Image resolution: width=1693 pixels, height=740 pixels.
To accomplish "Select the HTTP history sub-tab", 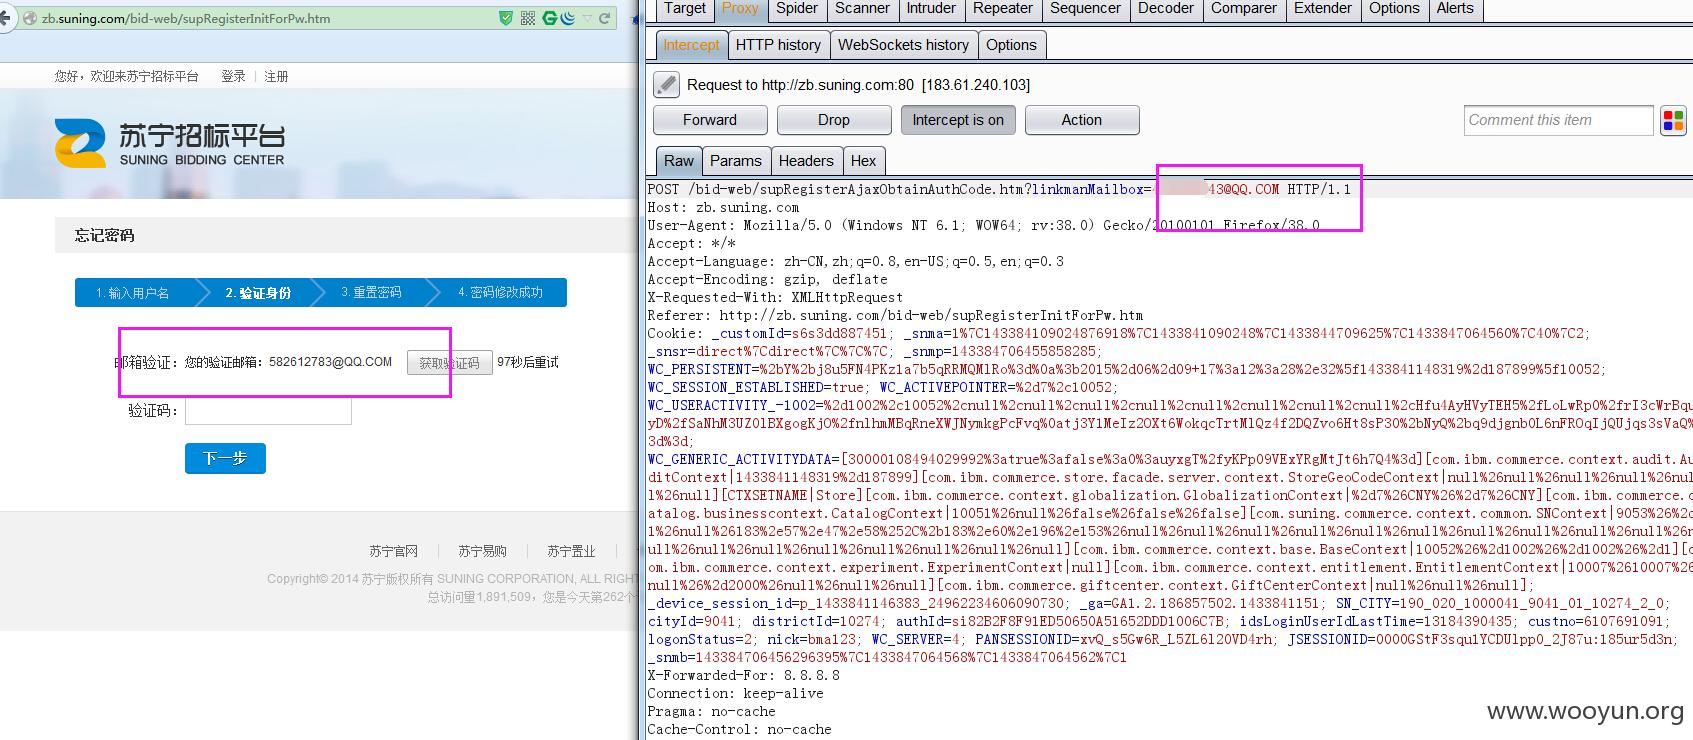I will pyautogui.click(x=778, y=45).
